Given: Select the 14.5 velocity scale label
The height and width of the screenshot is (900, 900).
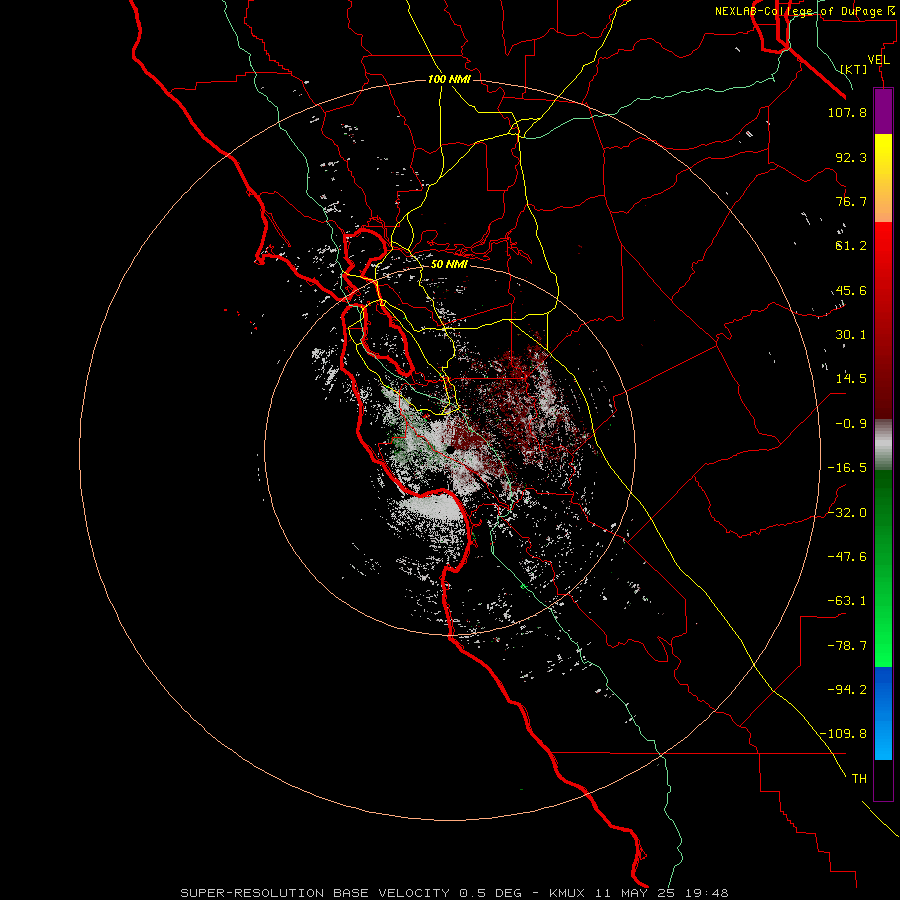Looking at the screenshot, I should coord(851,379).
